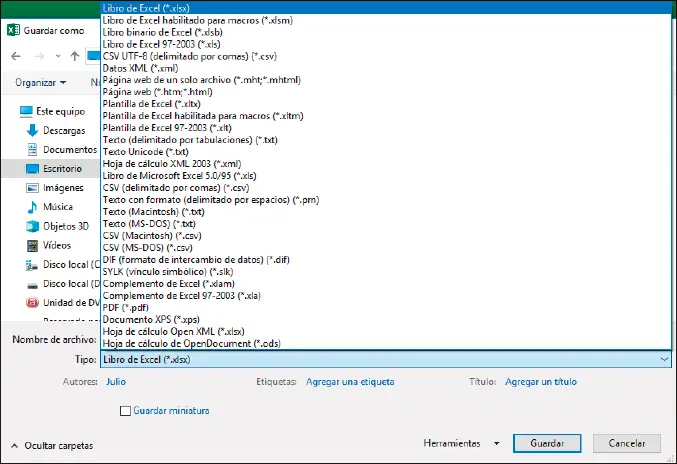Click the forward navigation arrow

pos(39,56)
